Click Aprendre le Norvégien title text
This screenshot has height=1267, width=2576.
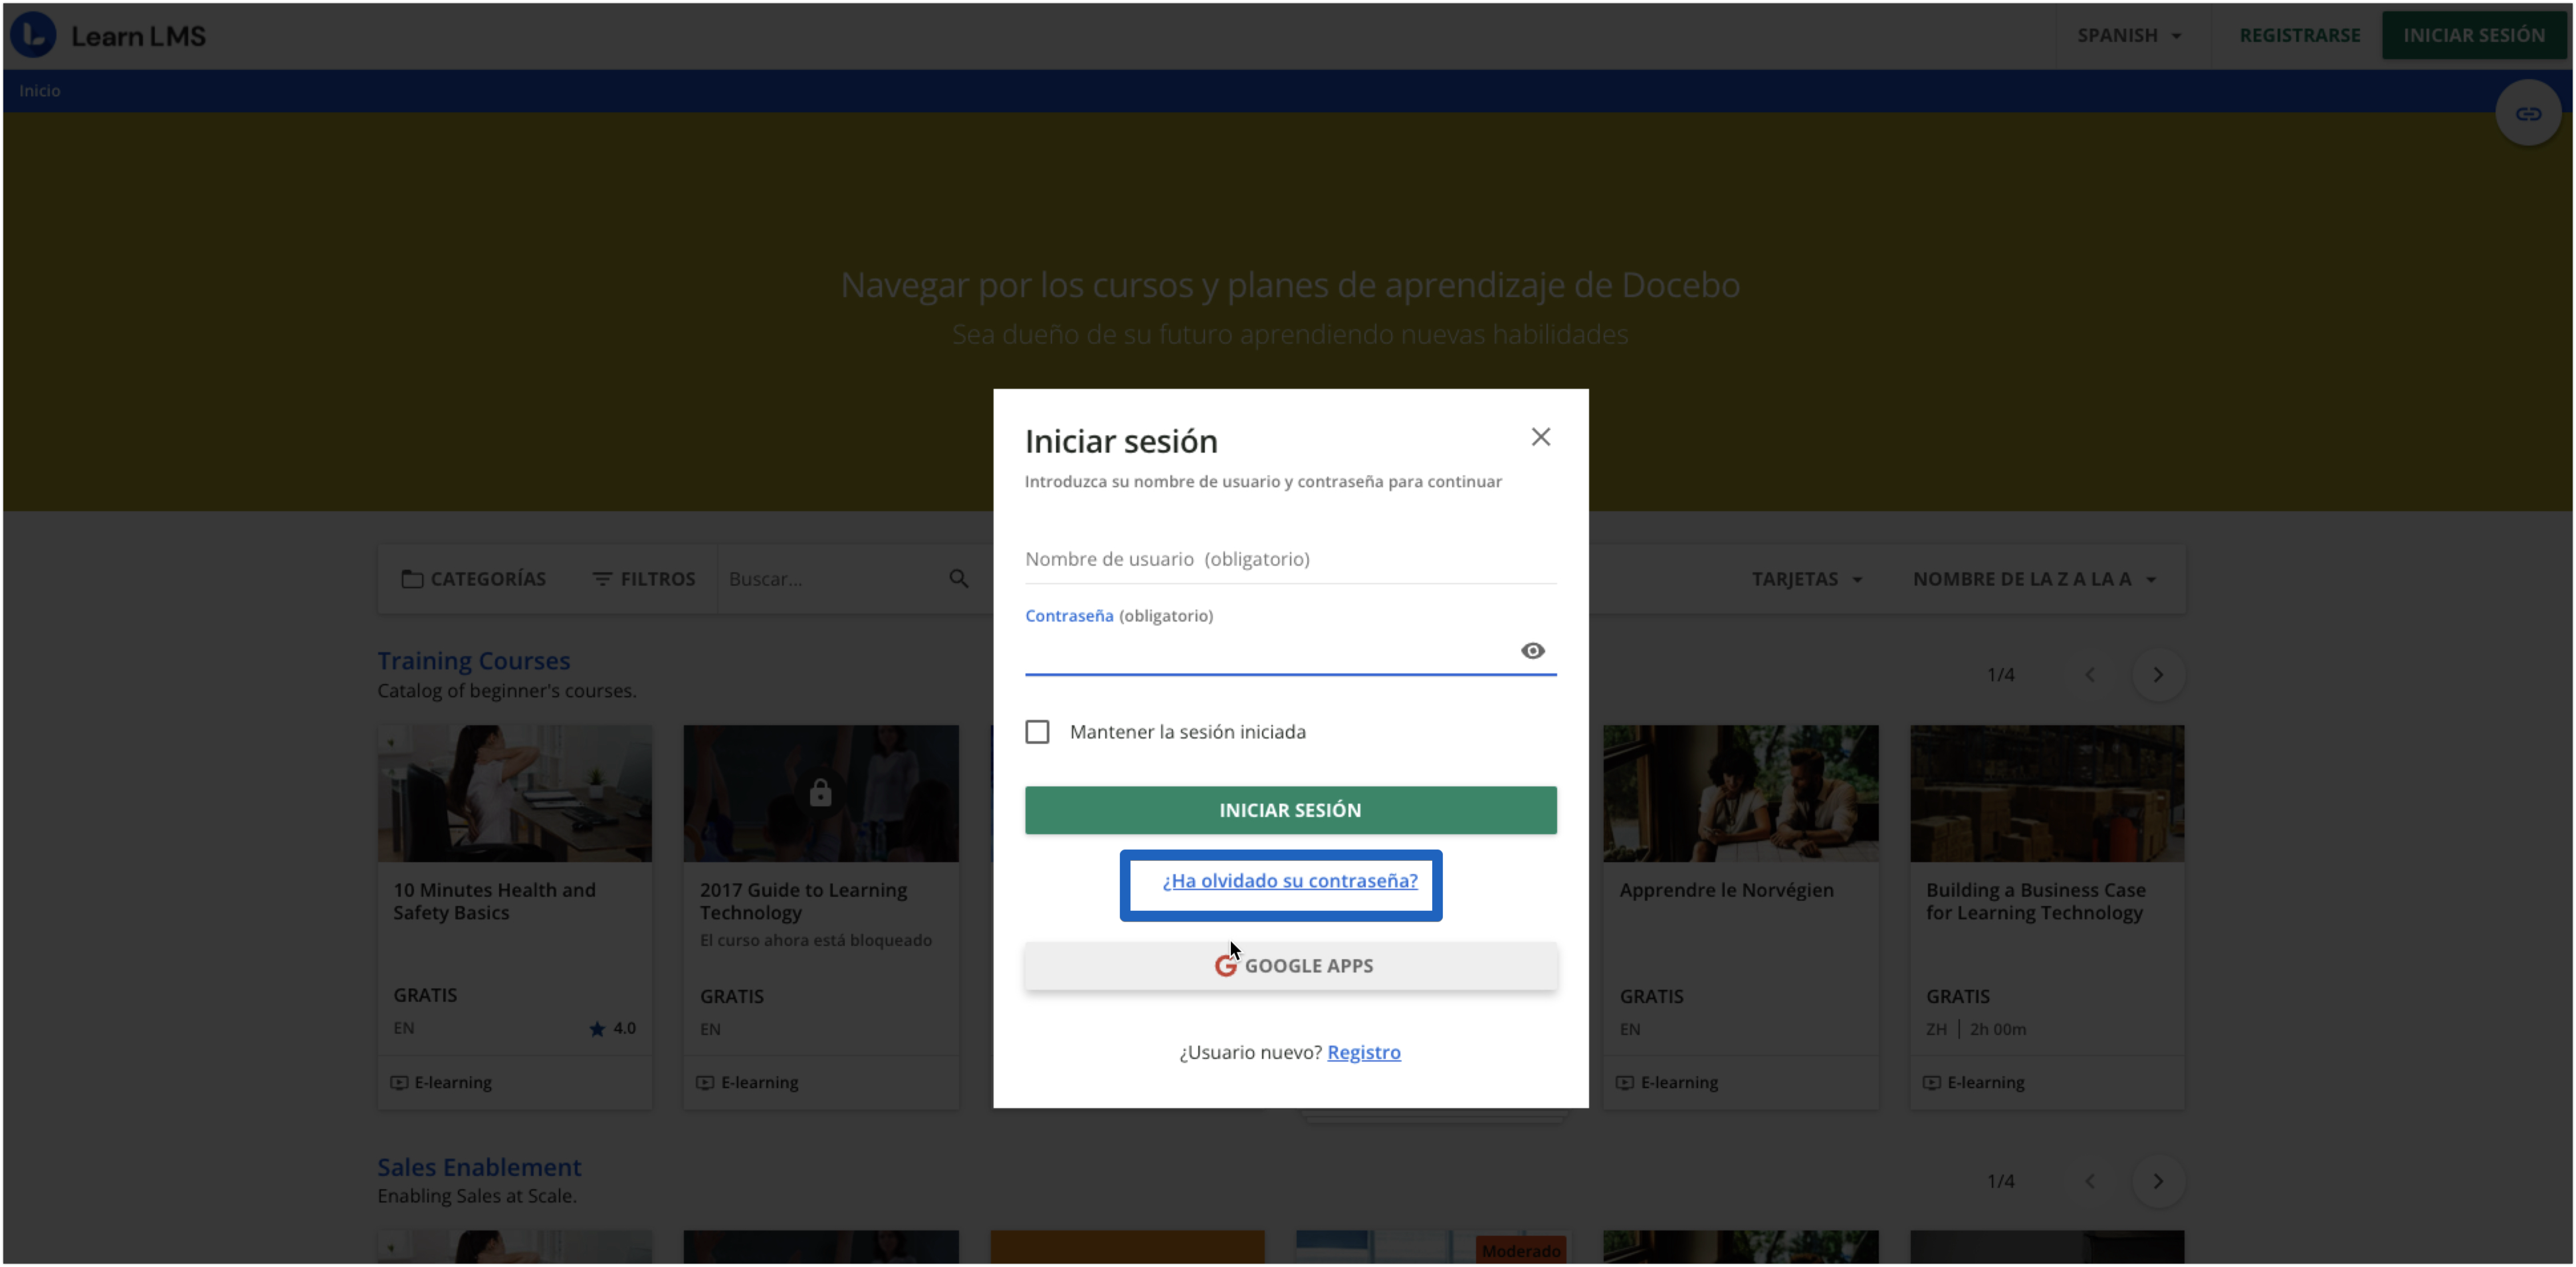(x=1727, y=890)
